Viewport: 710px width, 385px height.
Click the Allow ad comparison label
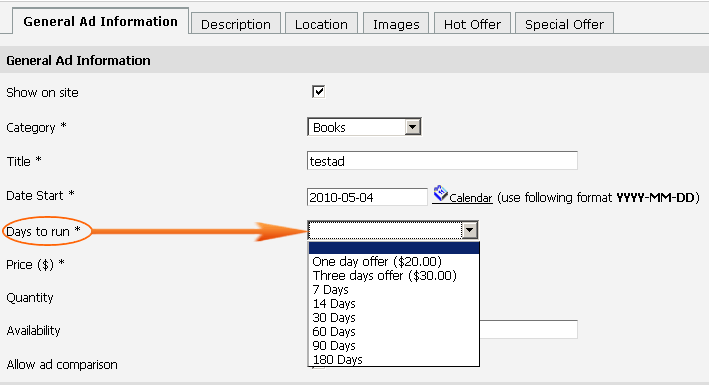(62, 365)
